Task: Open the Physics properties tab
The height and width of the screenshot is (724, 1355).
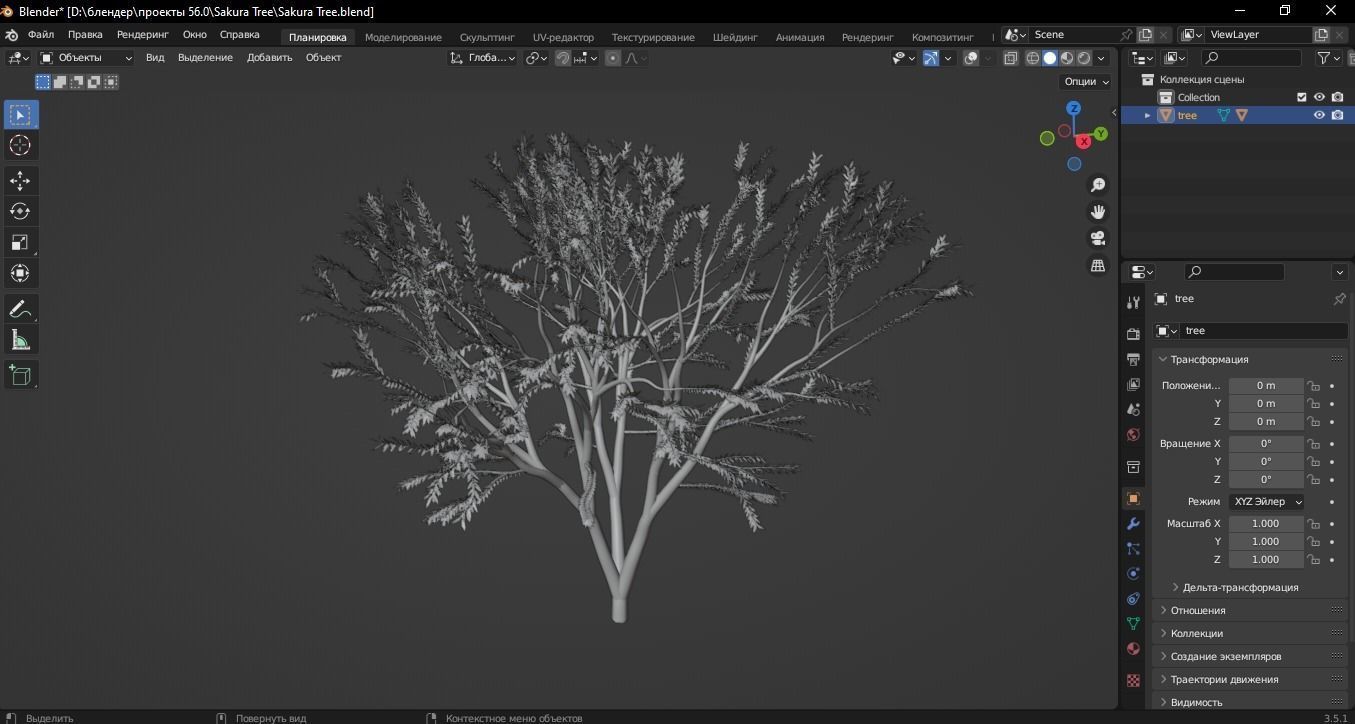Action: (x=1133, y=573)
